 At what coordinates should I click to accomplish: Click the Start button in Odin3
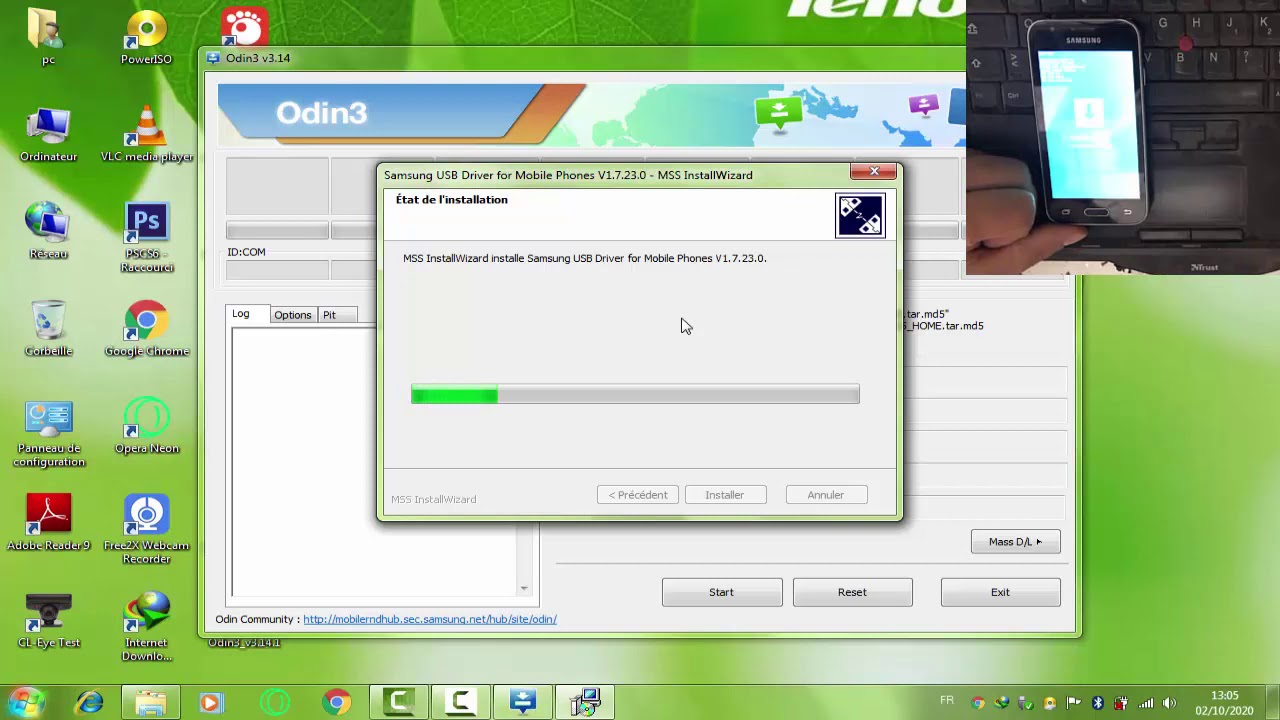point(722,592)
